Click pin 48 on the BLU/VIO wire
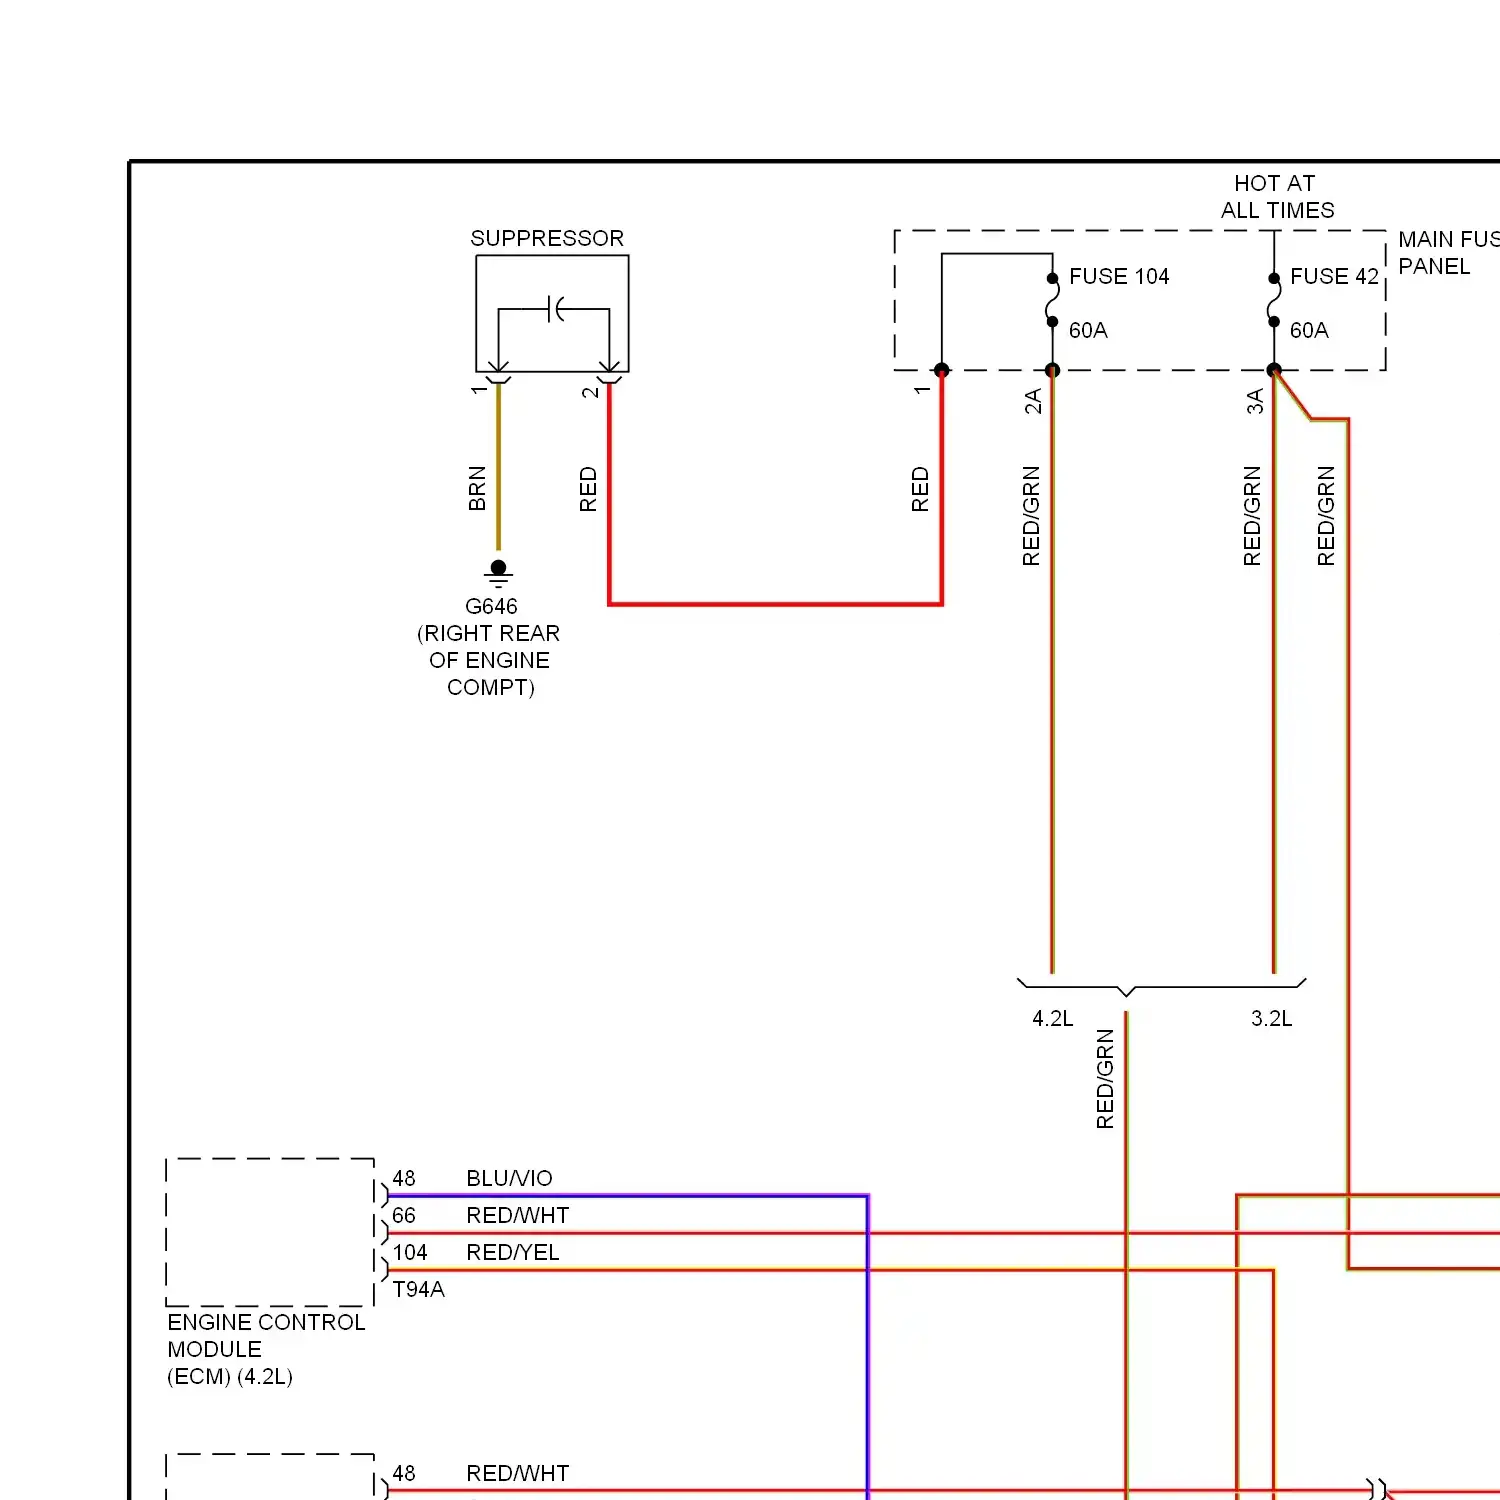The image size is (1500, 1500). click(x=403, y=1178)
